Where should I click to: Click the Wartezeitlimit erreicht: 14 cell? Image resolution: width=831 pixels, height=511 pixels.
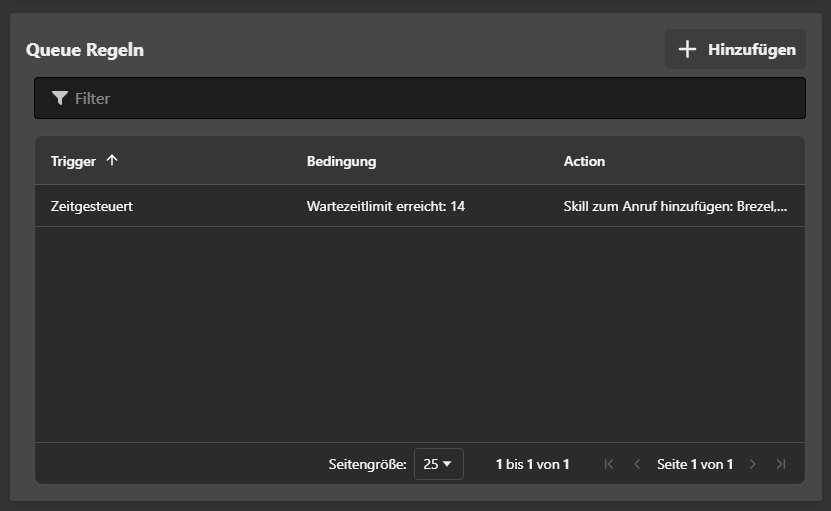(x=385, y=206)
